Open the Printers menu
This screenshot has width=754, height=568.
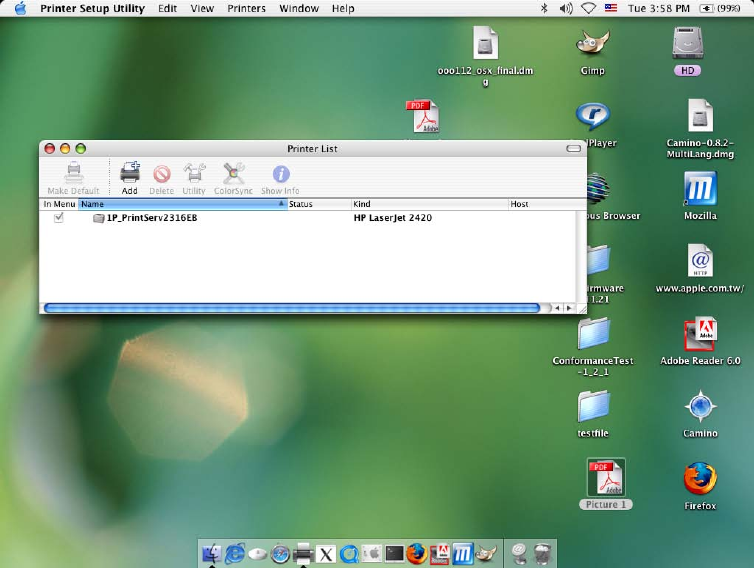pyautogui.click(x=246, y=8)
